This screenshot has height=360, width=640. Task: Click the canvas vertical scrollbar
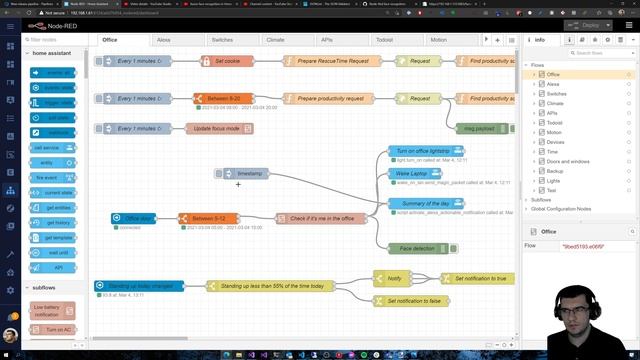(x=517, y=71)
